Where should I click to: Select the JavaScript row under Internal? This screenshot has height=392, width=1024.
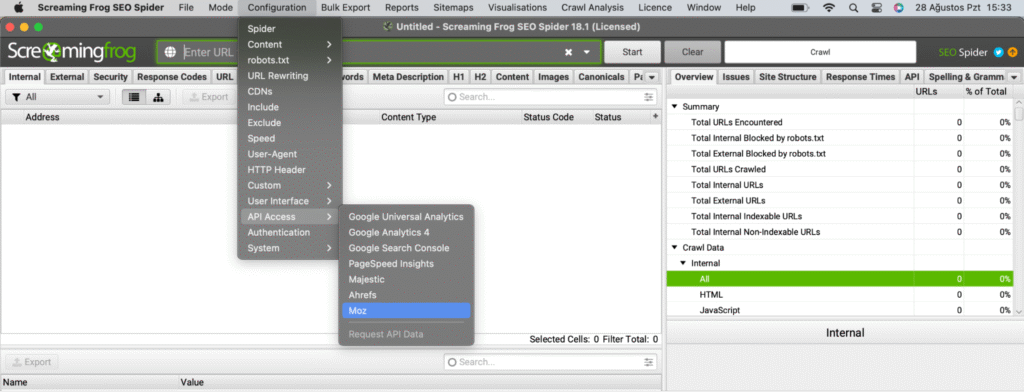(x=840, y=310)
